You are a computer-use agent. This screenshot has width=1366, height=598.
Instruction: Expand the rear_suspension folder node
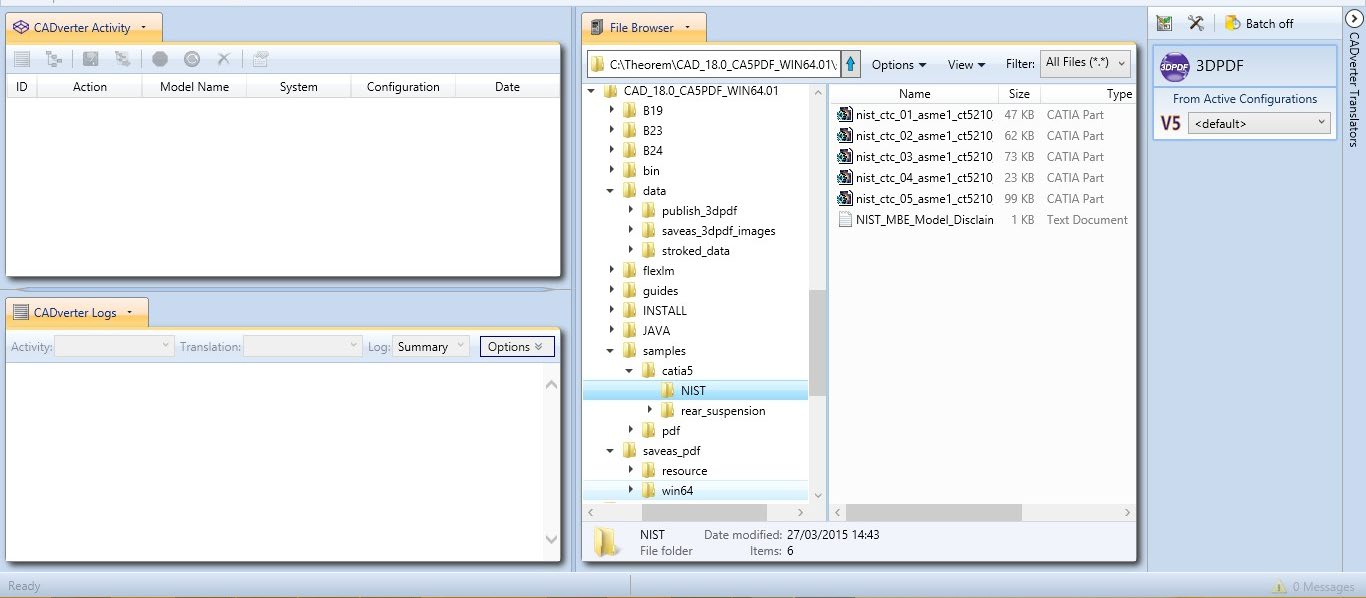(649, 411)
